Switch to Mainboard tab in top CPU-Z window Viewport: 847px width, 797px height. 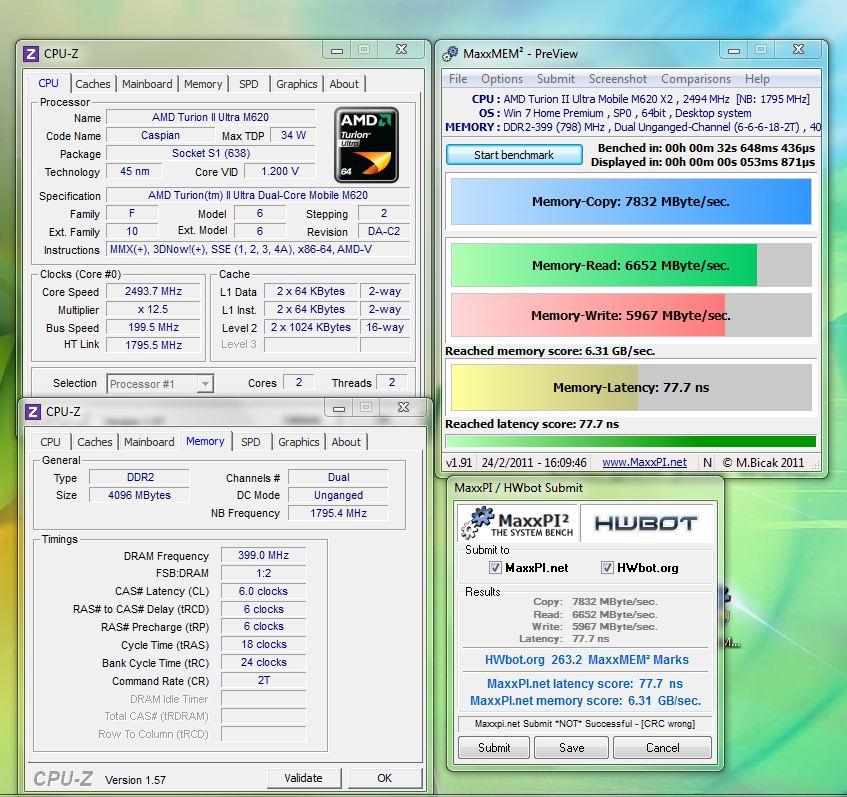[x=147, y=84]
